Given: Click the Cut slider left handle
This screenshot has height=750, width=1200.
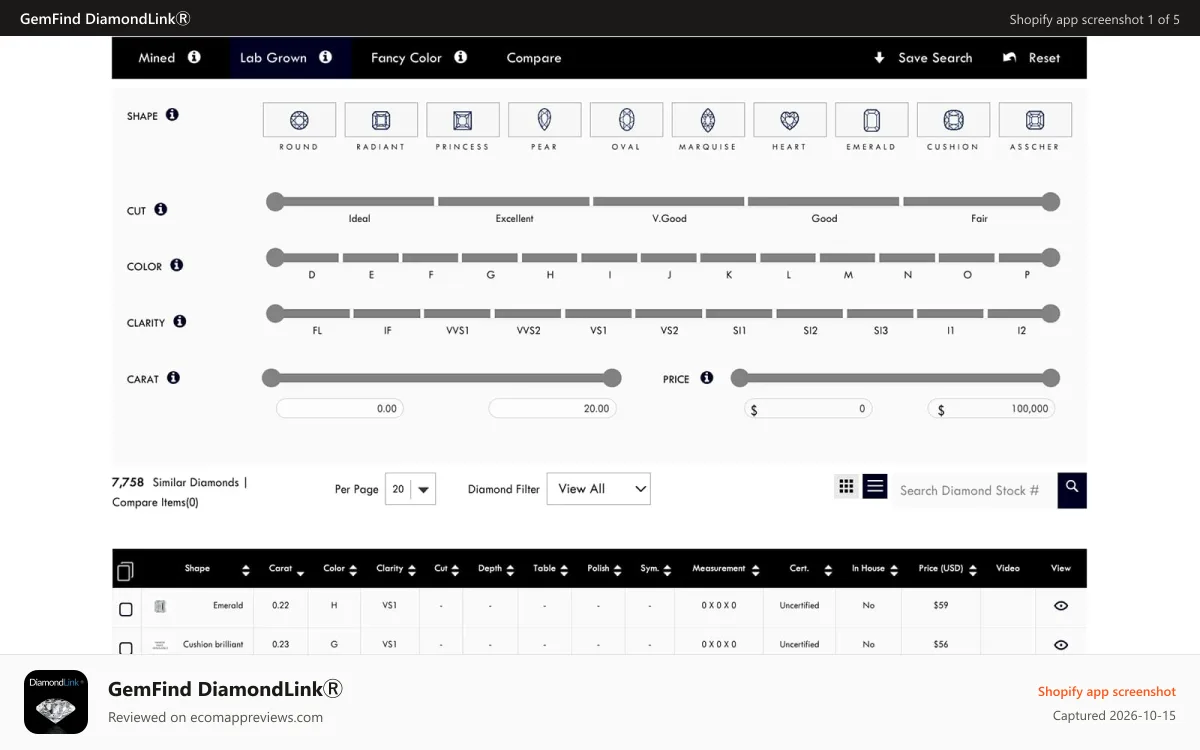Looking at the screenshot, I should pos(275,202).
